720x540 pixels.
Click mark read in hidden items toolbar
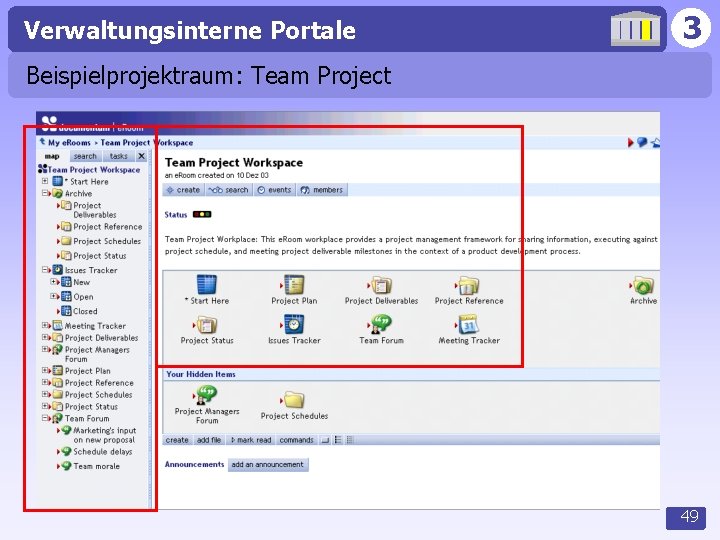click(x=251, y=440)
